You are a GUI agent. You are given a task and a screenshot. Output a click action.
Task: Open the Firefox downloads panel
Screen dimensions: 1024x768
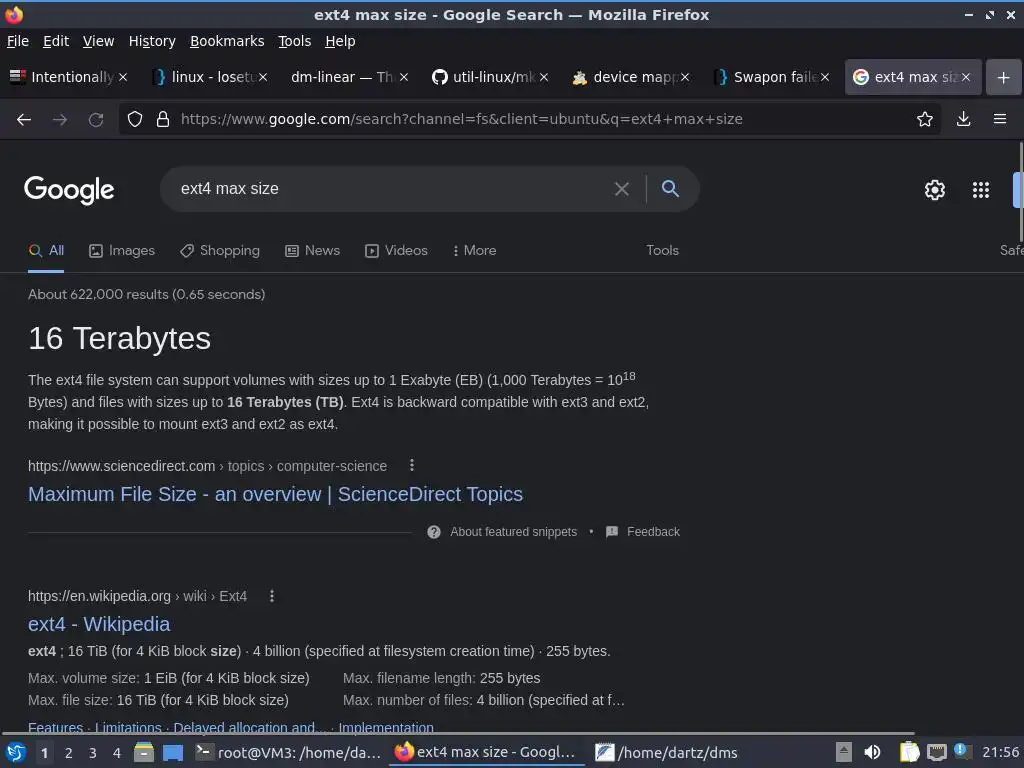tap(963, 119)
